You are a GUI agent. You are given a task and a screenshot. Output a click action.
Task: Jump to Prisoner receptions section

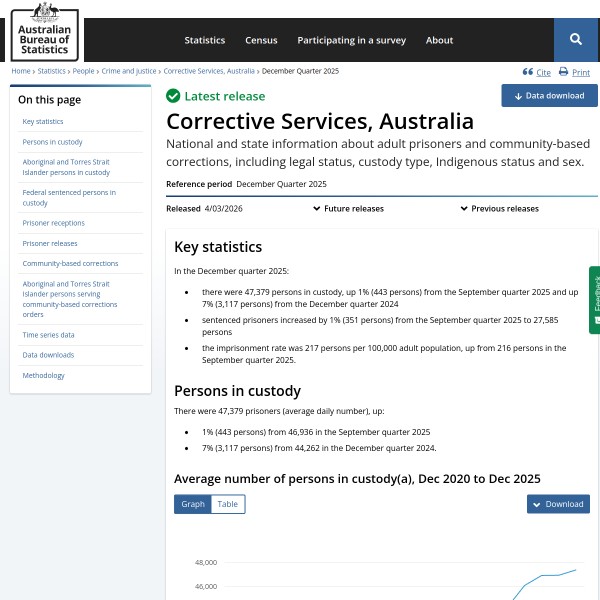pos(53,223)
